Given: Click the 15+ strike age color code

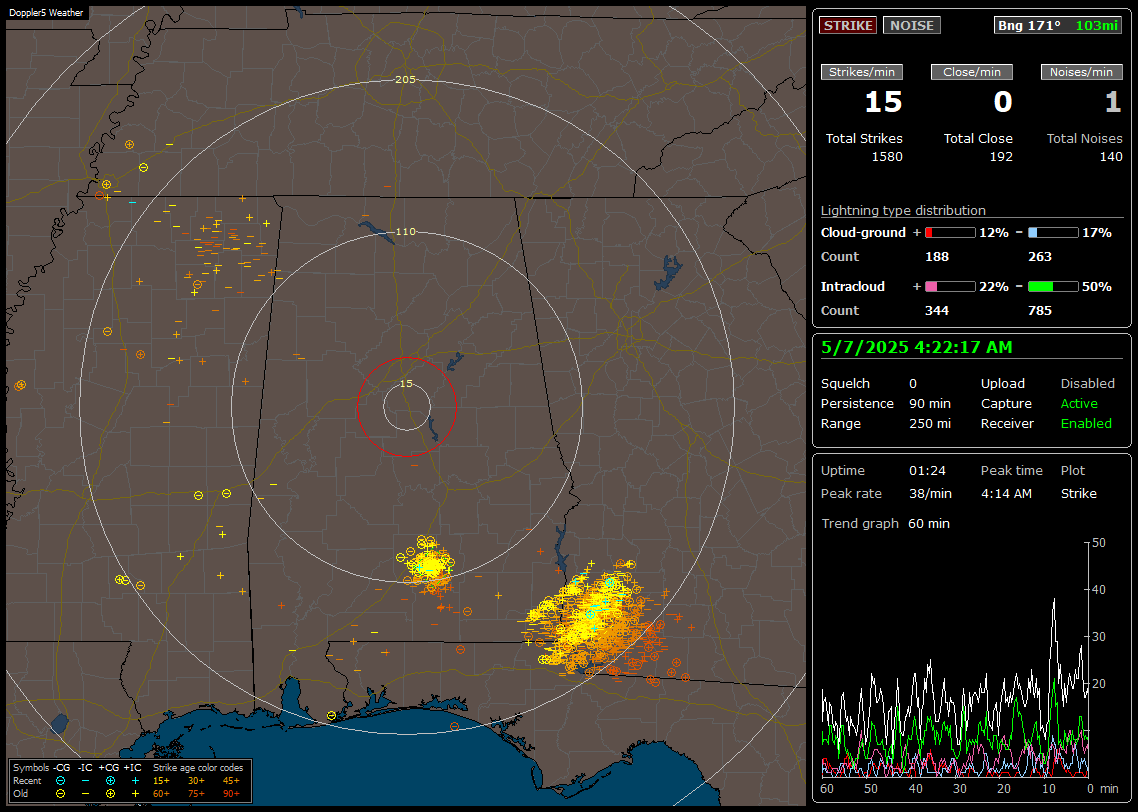Looking at the screenshot, I should (x=161, y=781).
